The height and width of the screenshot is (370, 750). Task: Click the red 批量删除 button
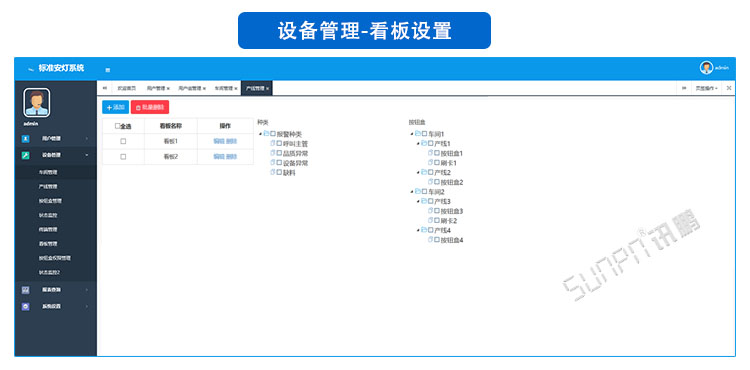pyautogui.click(x=150, y=108)
